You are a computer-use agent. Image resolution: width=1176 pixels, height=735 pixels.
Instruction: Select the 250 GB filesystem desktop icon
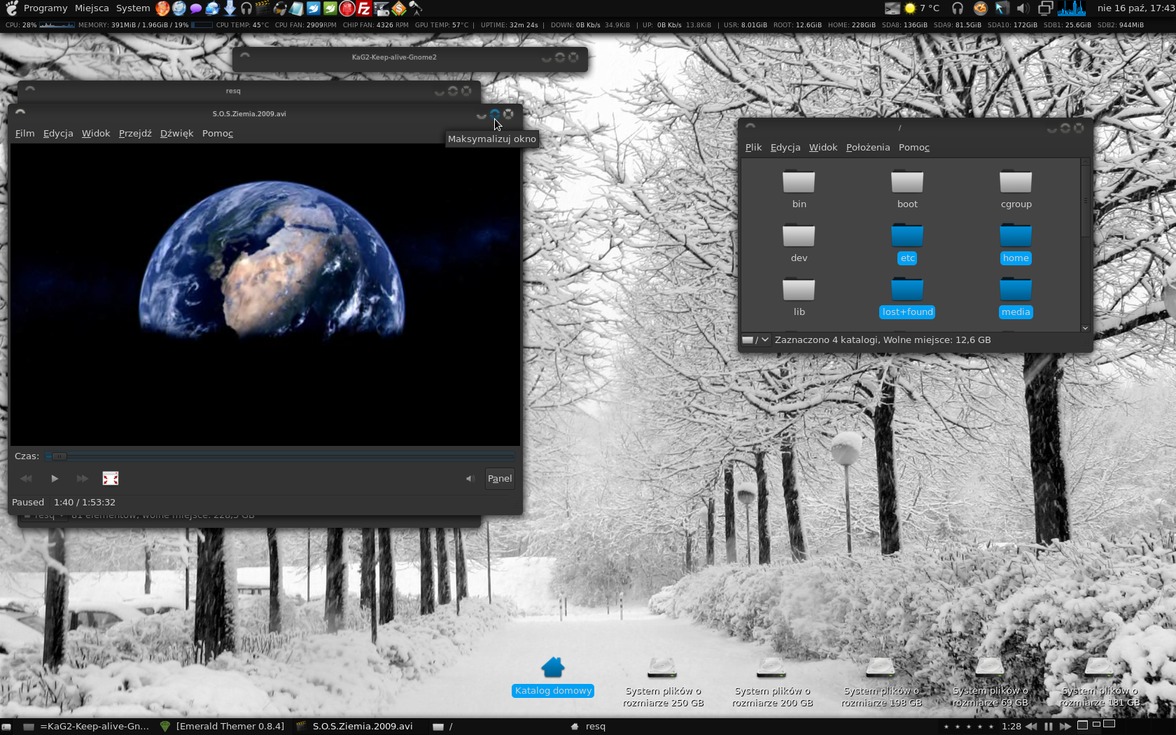pos(662,682)
